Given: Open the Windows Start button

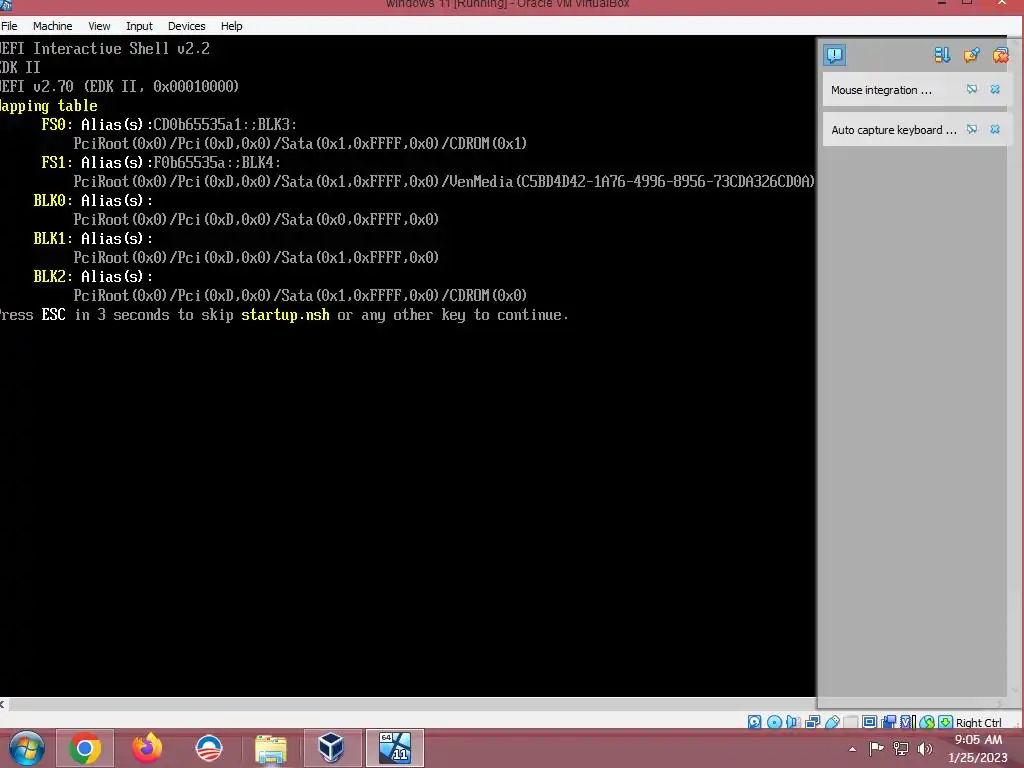Looking at the screenshot, I should pos(26,748).
